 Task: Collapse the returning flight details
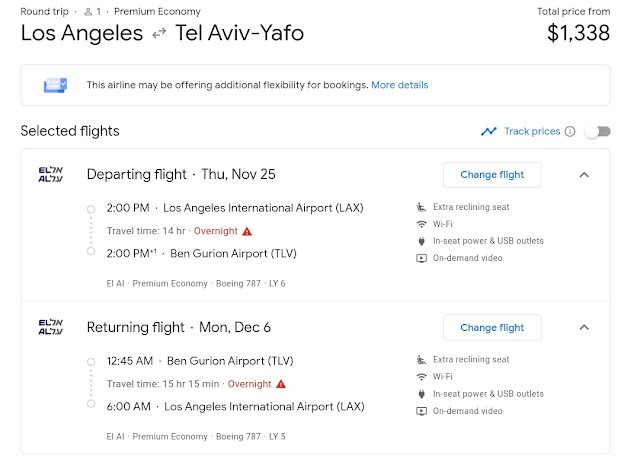click(x=585, y=328)
